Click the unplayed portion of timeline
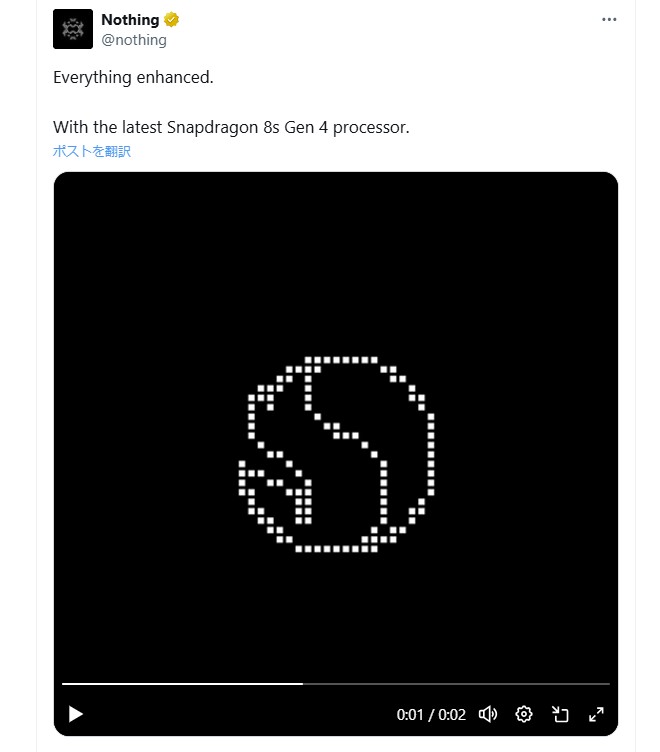The image size is (660, 752). click(456, 683)
